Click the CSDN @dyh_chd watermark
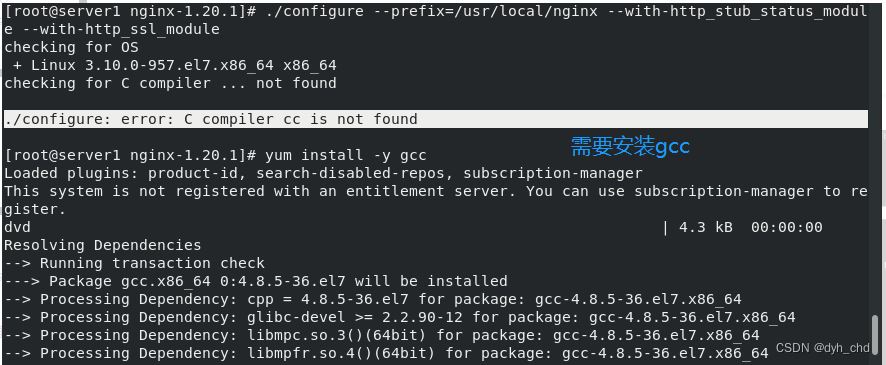The height and width of the screenshot is (365, 886). tap(822, 347)
